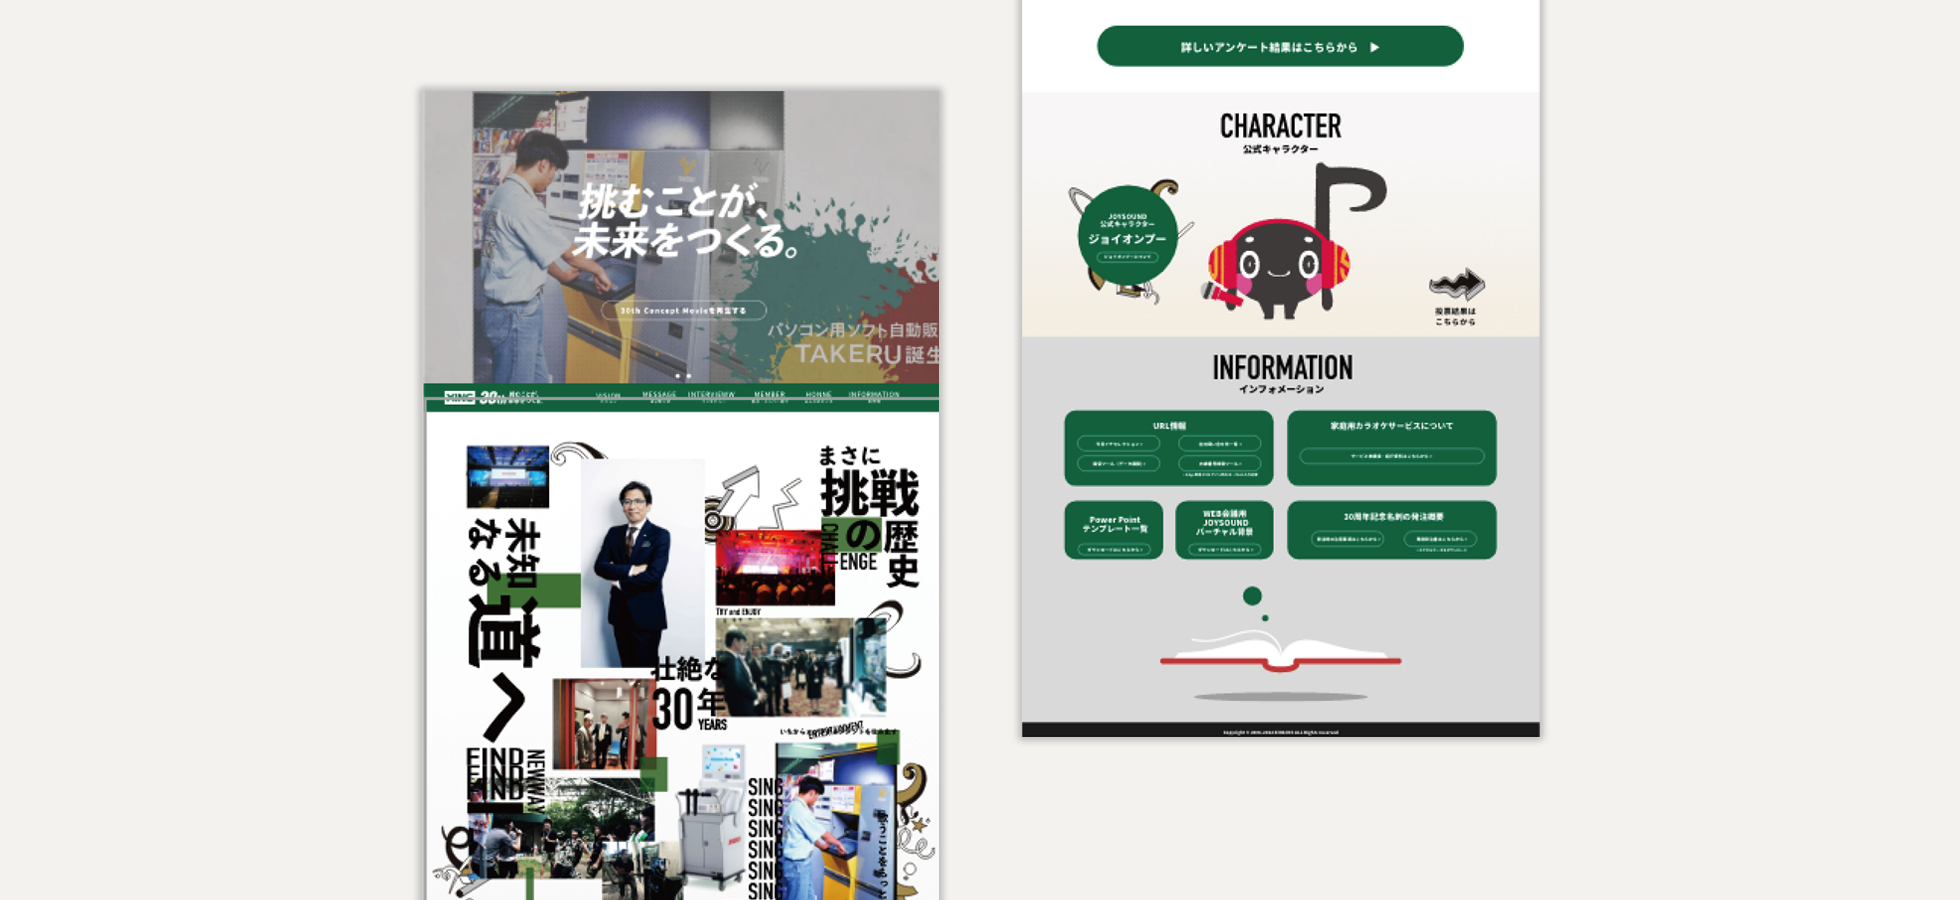This screenshot has height=900, width=1960.
Task: Click the left pill button in the 30周年記念名刺の発注概要 card
Action: click(1347, 539)
